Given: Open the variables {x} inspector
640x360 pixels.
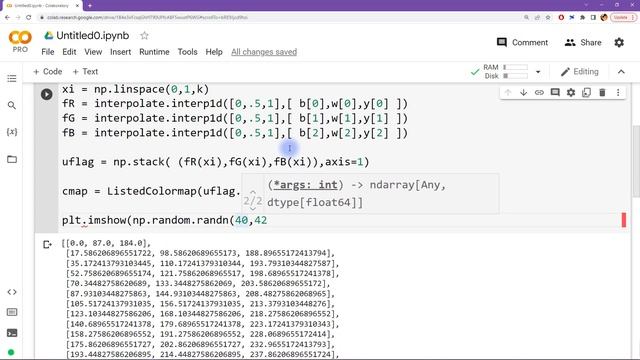Looking at the screenshot, I should tap(12, 132).
